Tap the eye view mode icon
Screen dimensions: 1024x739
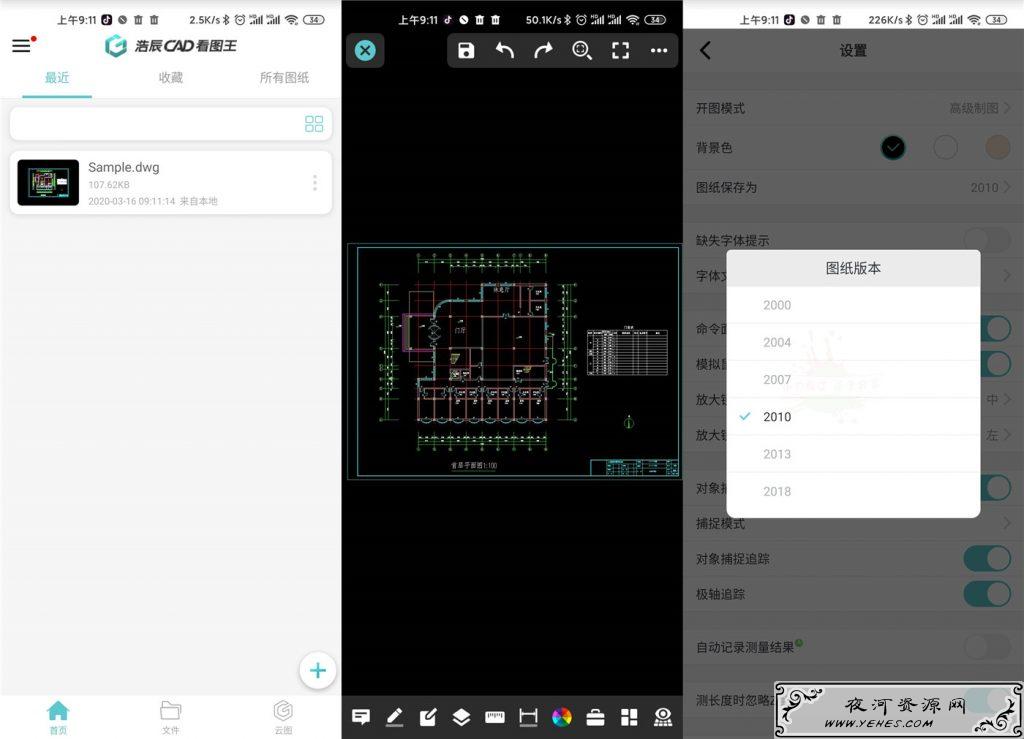[663, 717]
